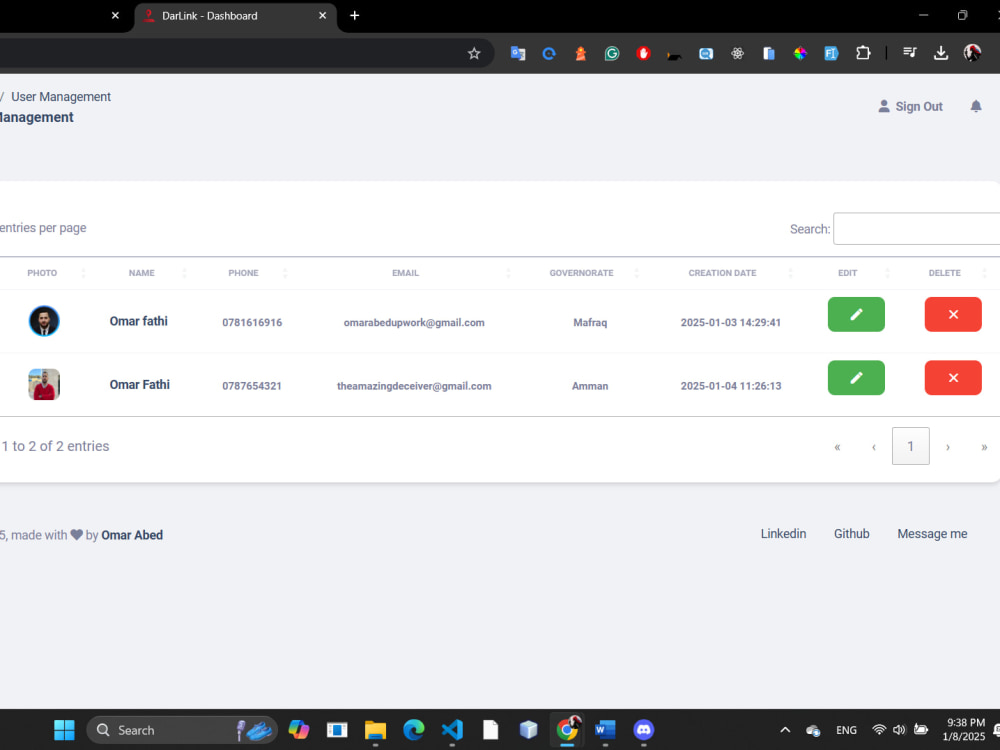1000x750 pixels.
Task: Sort table by Name column
Action: [x=142, y=273]
